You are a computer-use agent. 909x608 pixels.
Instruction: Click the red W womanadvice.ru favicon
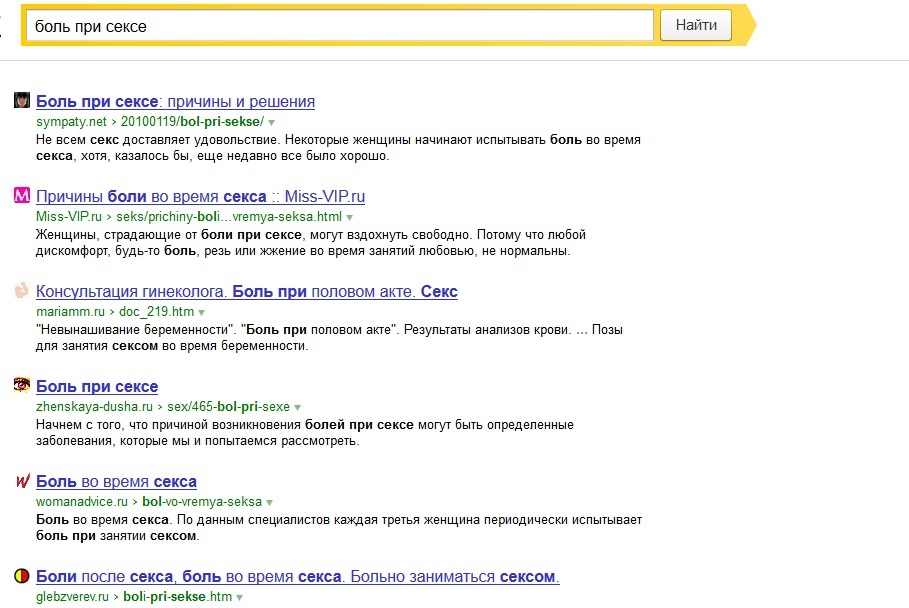21,480
